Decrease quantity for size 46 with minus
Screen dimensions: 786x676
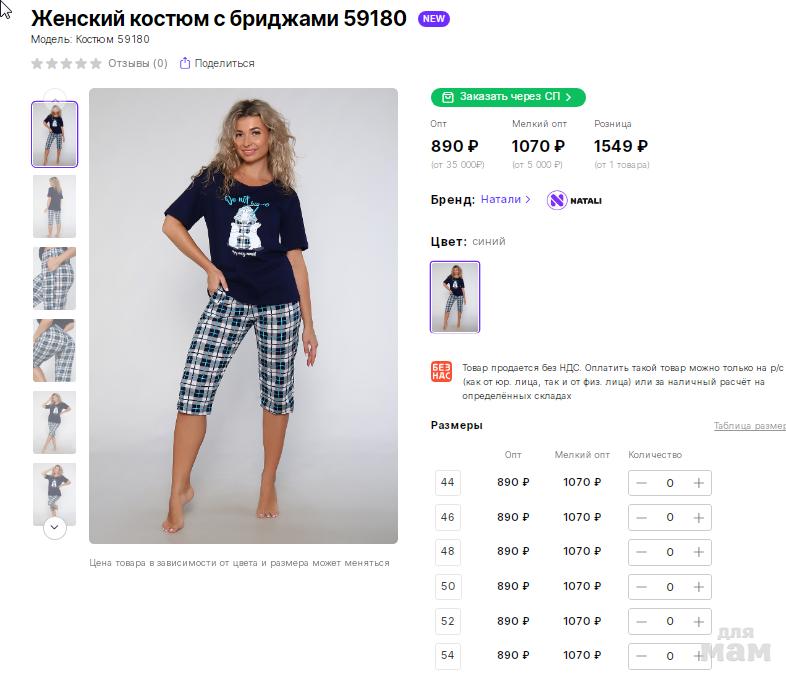pyautogui.click(x=641, y=518)
